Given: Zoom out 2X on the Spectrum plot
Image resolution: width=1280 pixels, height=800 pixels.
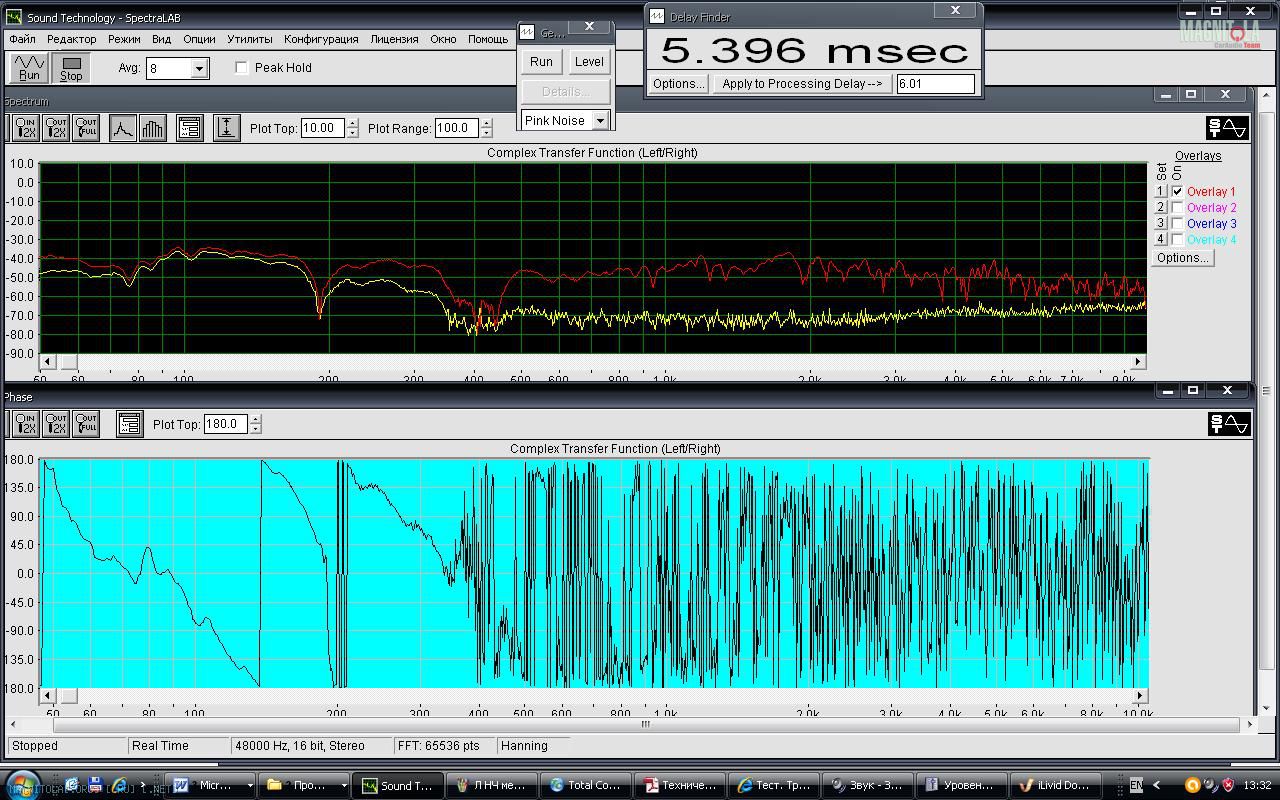Looking at the screenshot, I should pyautogui.click(x=56, y=128).
